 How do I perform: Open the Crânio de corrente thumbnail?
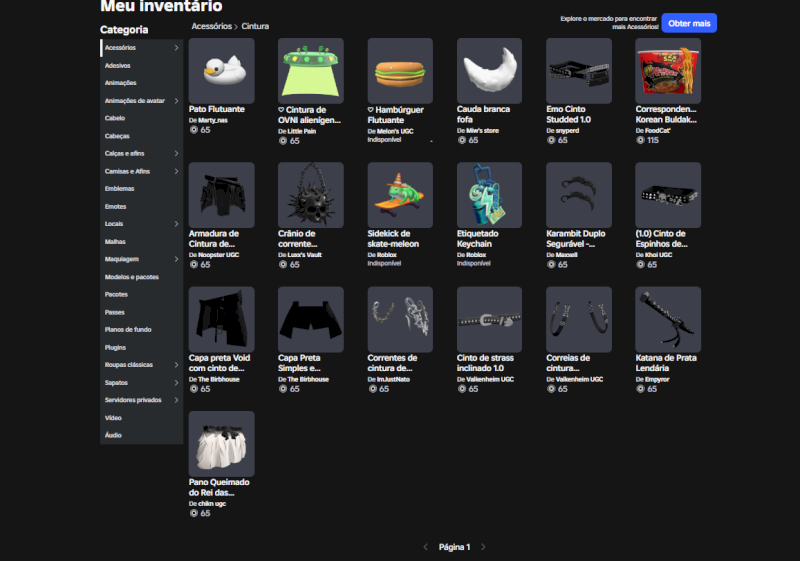click(311, 195)
